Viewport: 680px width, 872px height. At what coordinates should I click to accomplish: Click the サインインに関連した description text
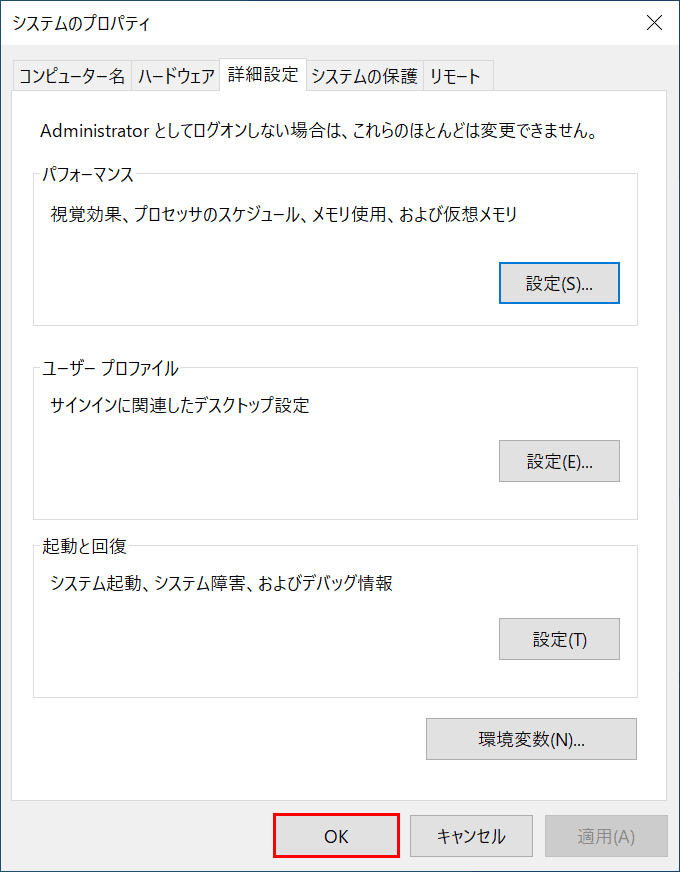[x=180, y=405]
